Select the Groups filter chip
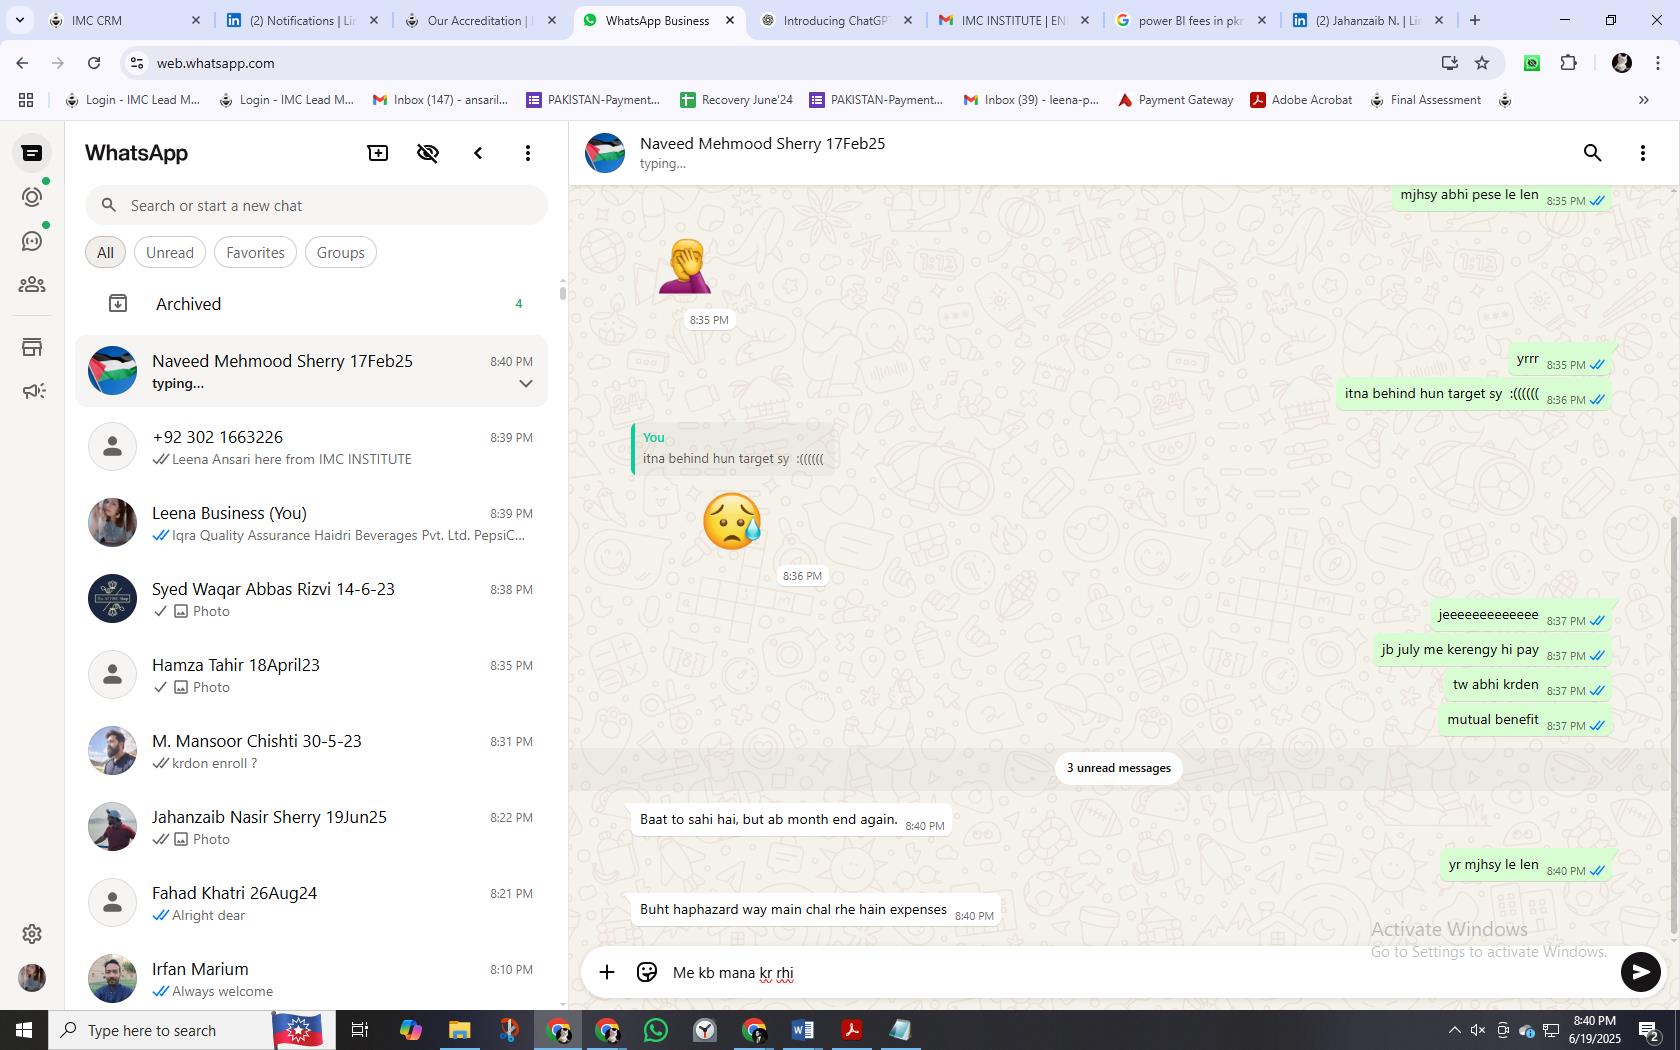The width and height of the screenshot is (1680, 1050). pos(341,252)
